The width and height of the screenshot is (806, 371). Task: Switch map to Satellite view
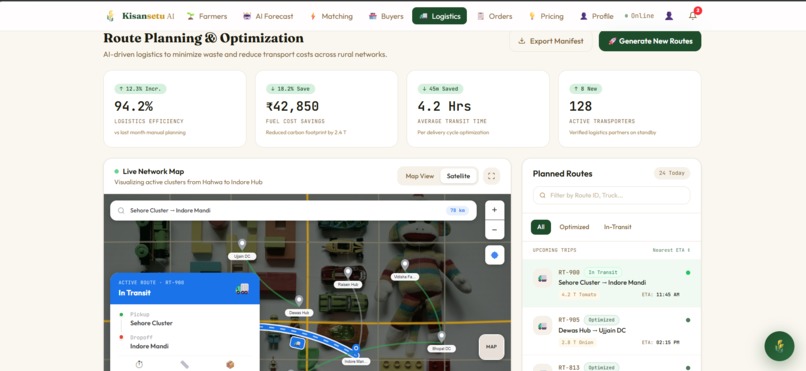pyautogui.click(x=458, y=176)
